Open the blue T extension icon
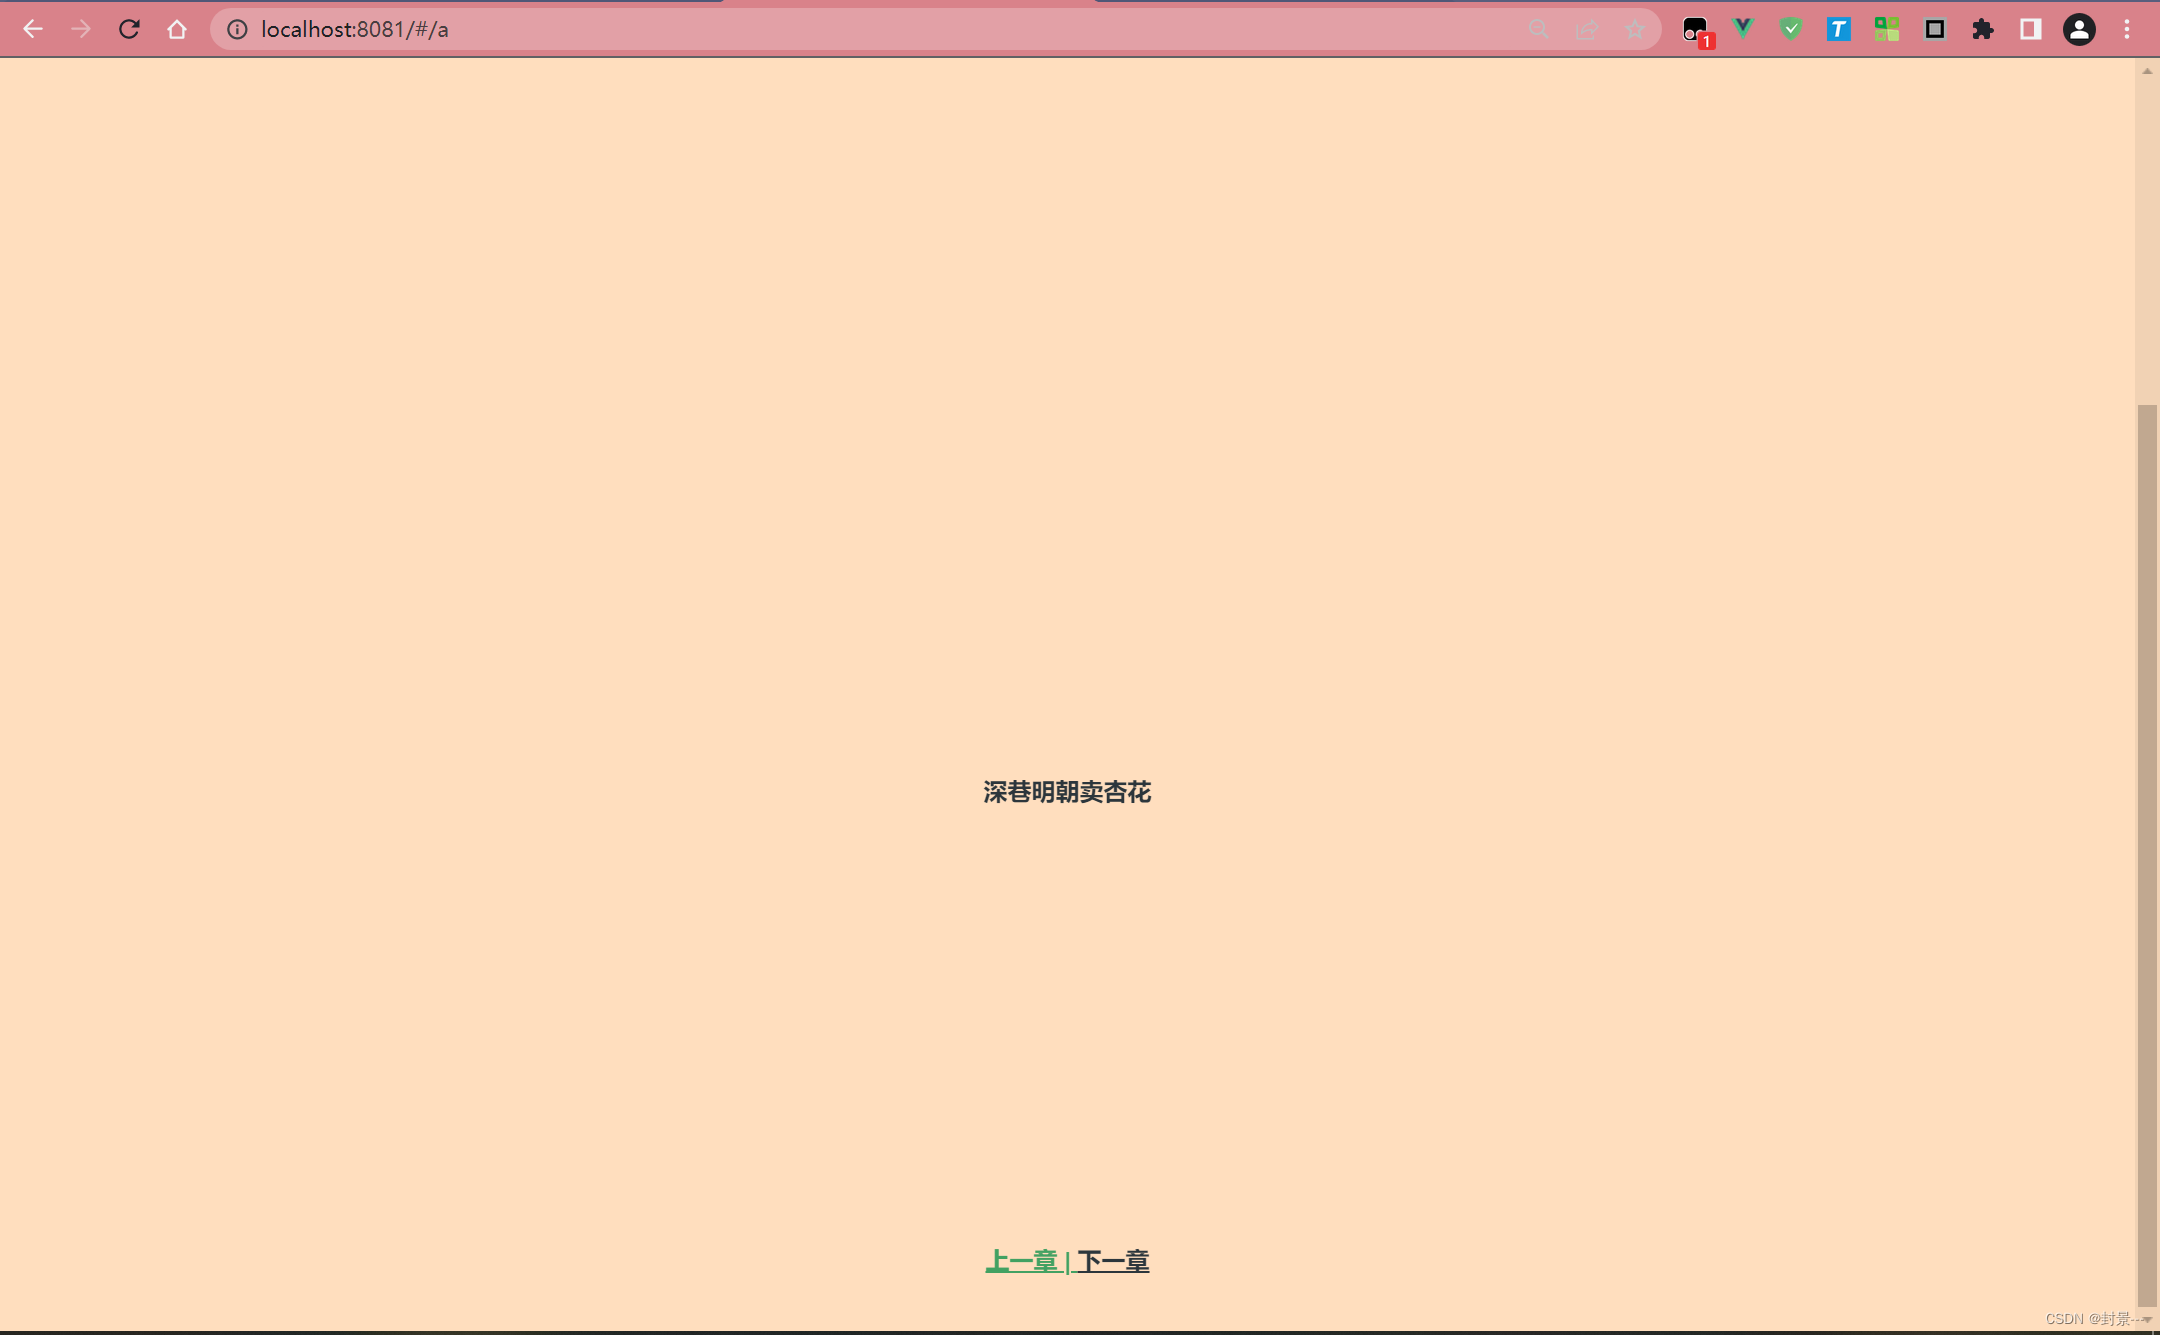Image resolution: width=2160 pixels, height=1335 pixels. coord(1838,29)
